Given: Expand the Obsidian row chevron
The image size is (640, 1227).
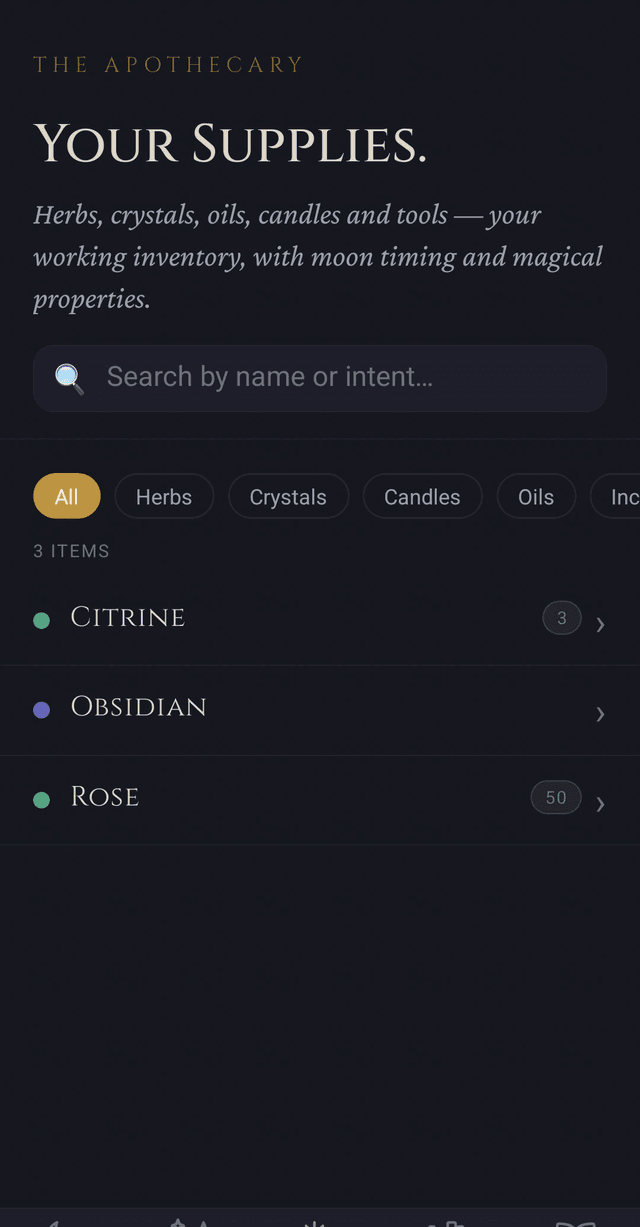Looking at the screenshot, I should 601,714.
